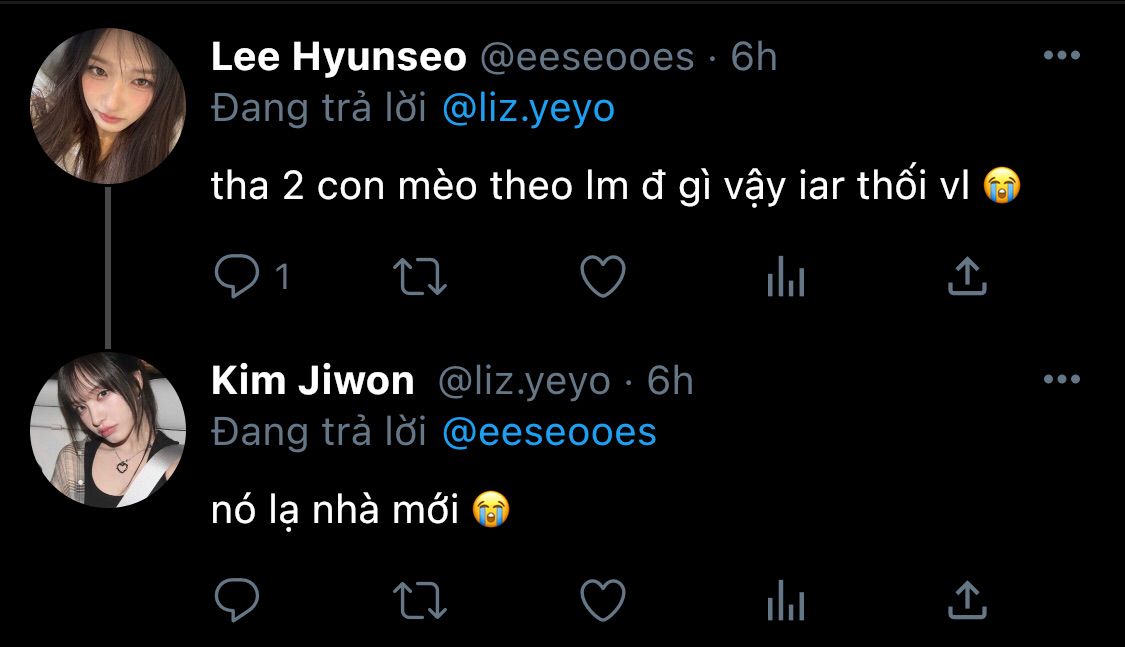Open the @liz.yeyo mention link
This screenshot has width=1125, height=647.
[x=529, y=110]
